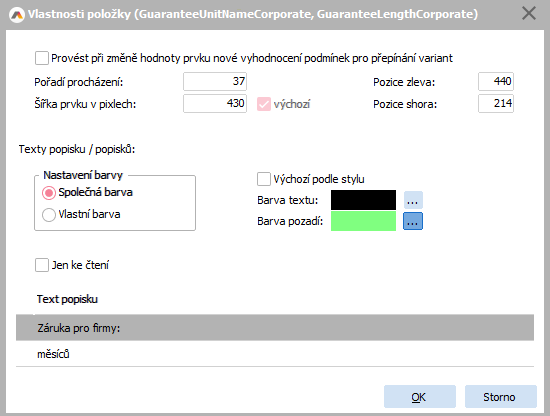Cancel with the Storno button
The height and width of the screenshot is (416, 550).
click(x=501, y=397)
